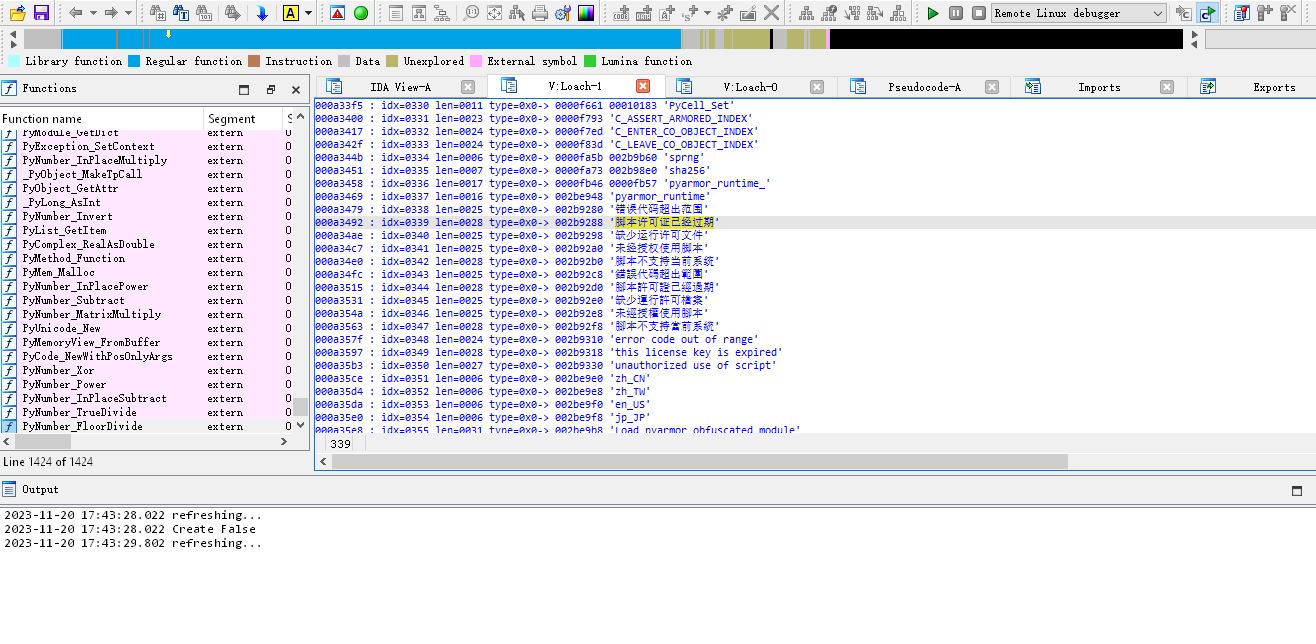Open the rainbow color settings icon

(x=586, y=13)
